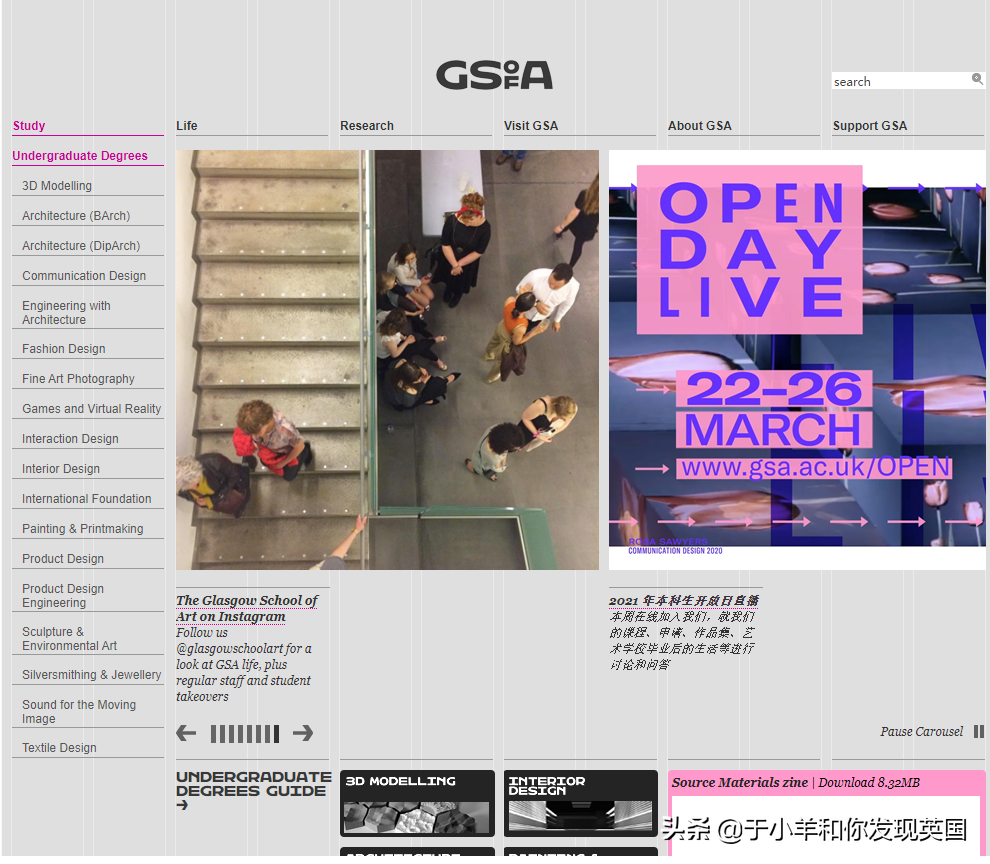Open Textile Design sidebar link
This screenshot has width=990, height=864.
tap(59, 747)
